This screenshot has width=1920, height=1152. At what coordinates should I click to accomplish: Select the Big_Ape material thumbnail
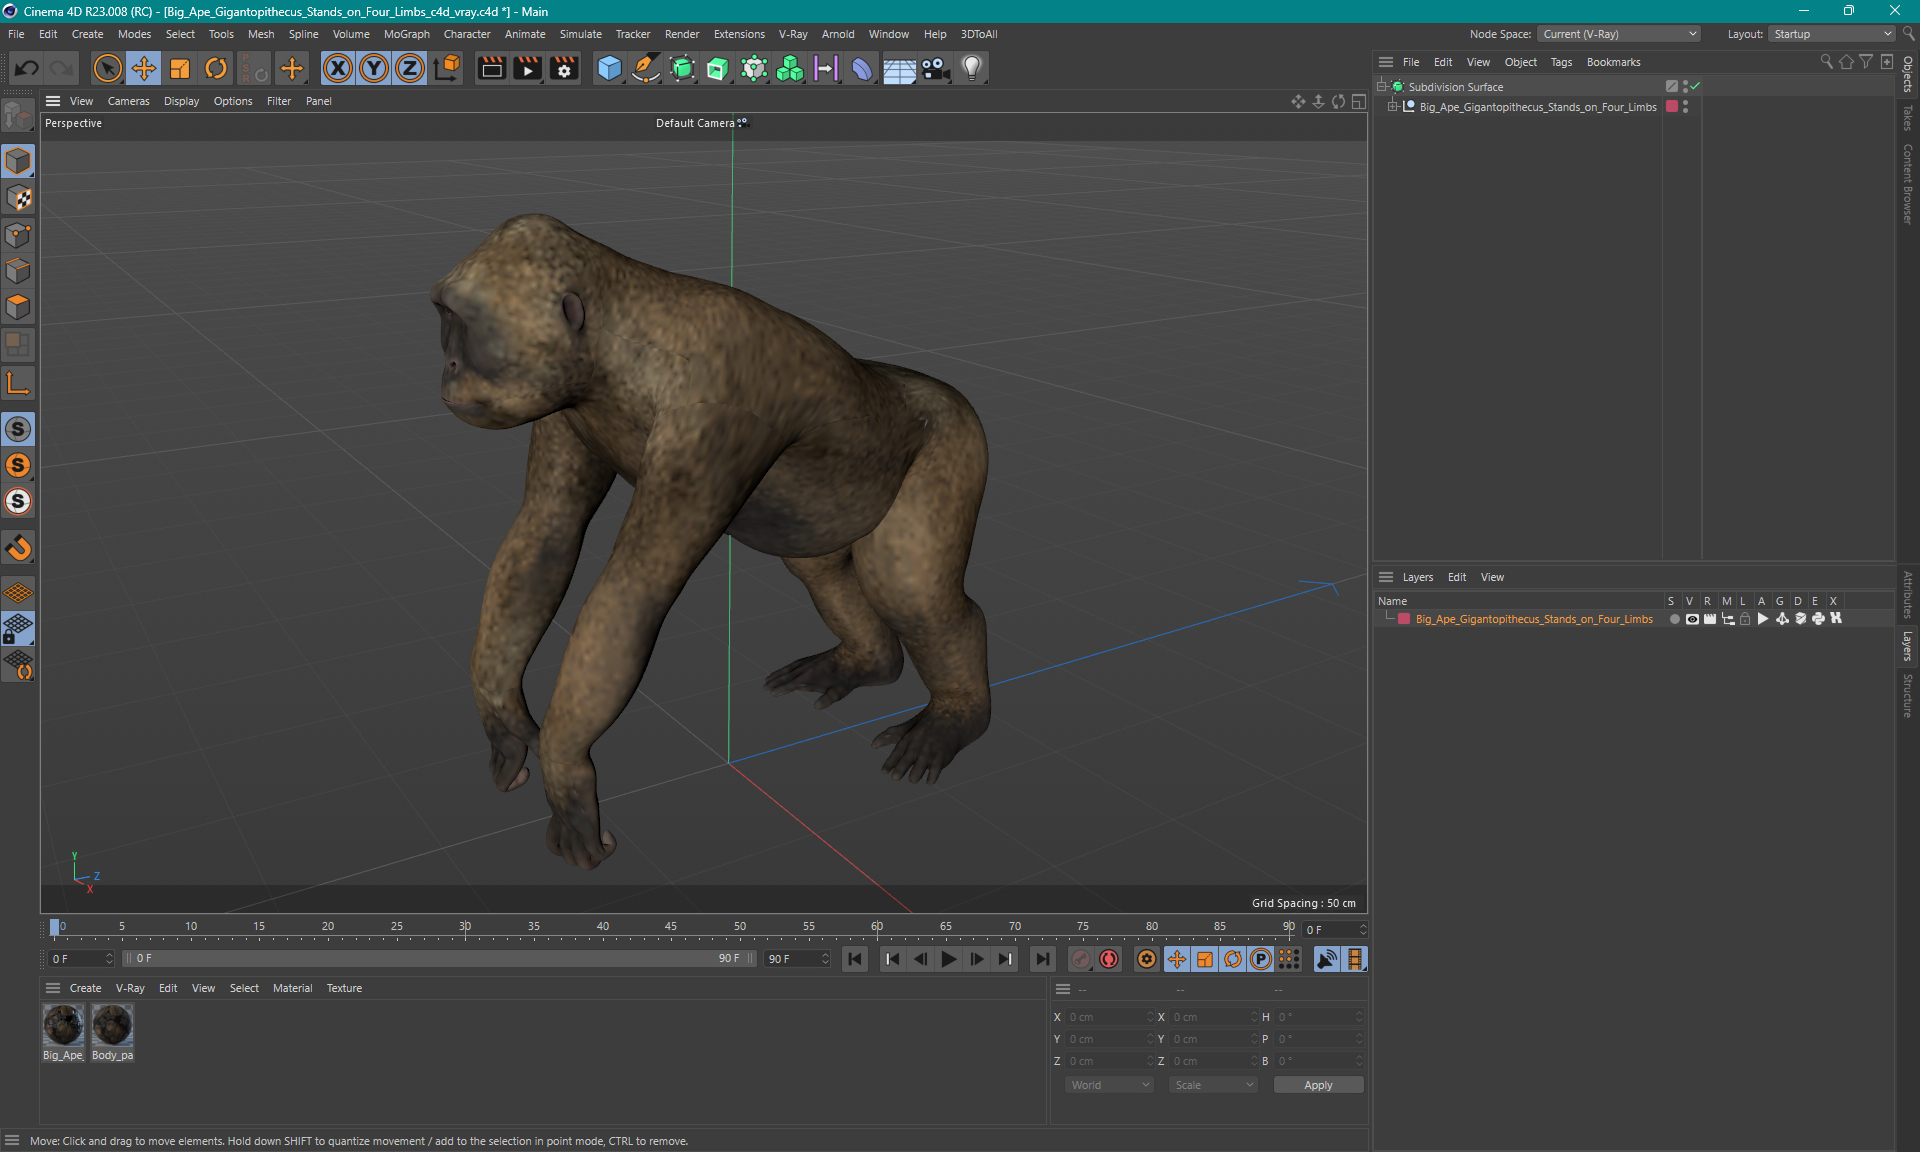[63, 1025]
